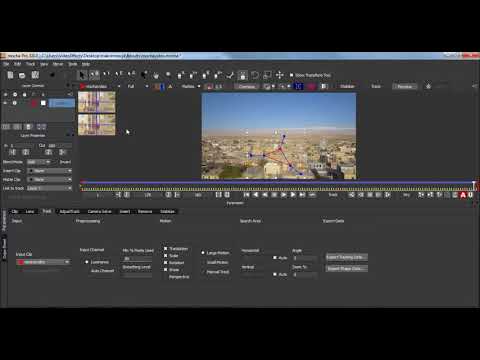
Task: Select the Rotate tool
Action: point(255,75)
